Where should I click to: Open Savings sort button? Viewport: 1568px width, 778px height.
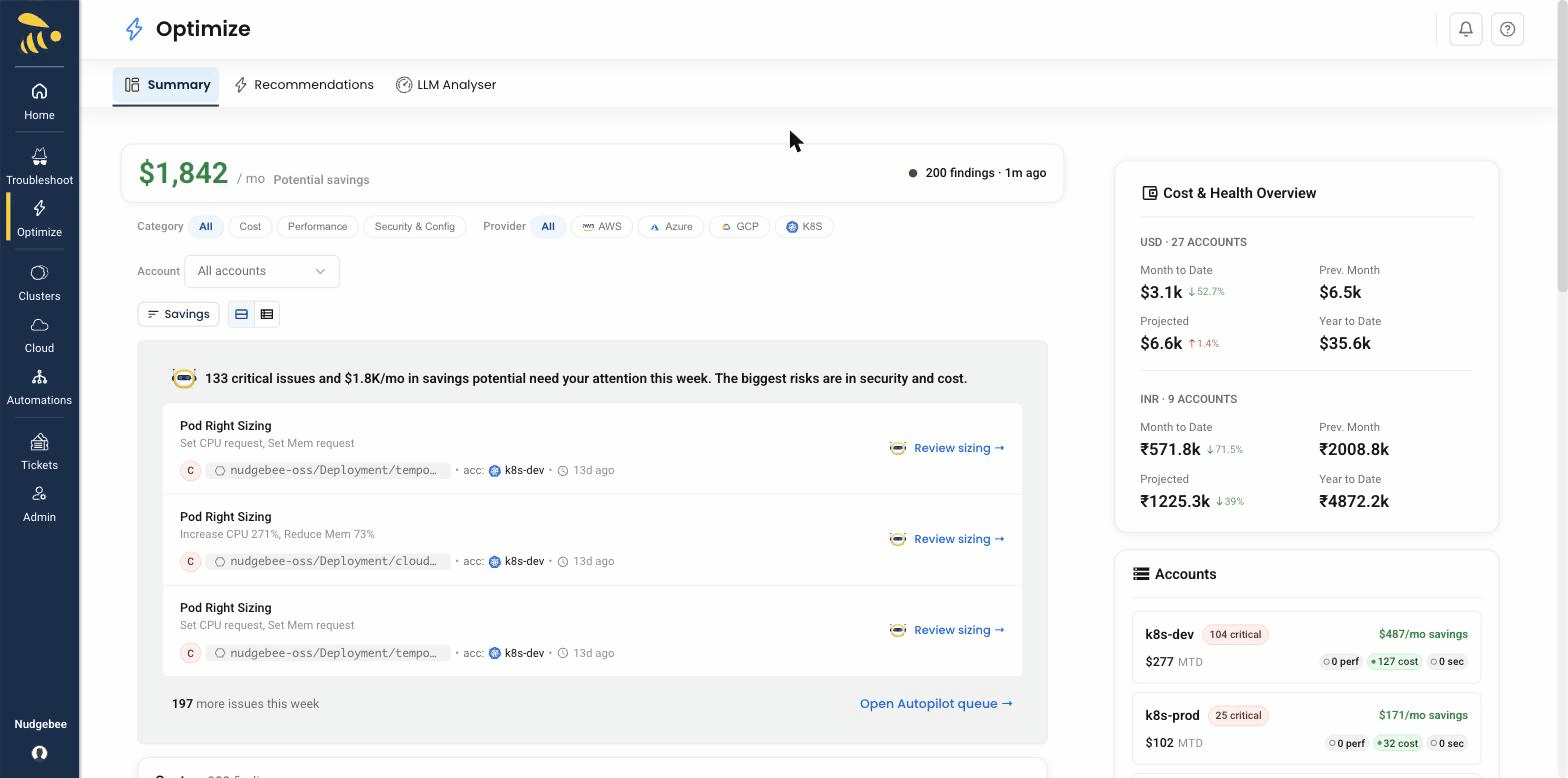(178, 314)
